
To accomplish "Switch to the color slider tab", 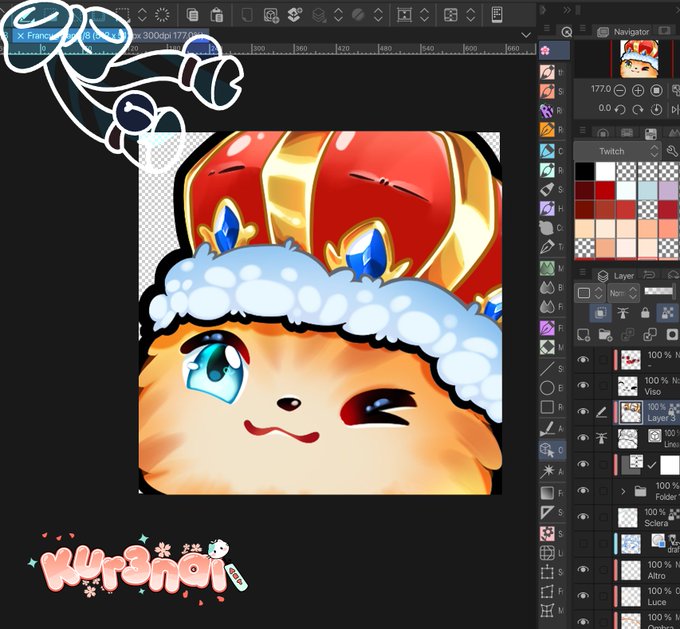I will click(627, 133).
